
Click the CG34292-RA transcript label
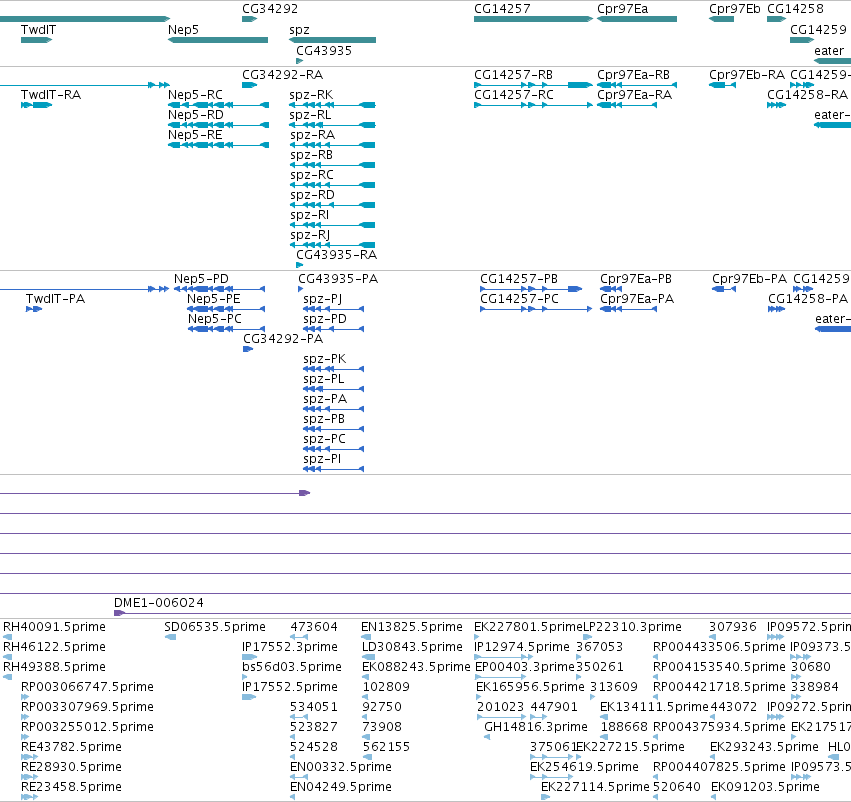click(x=282, y=75)
